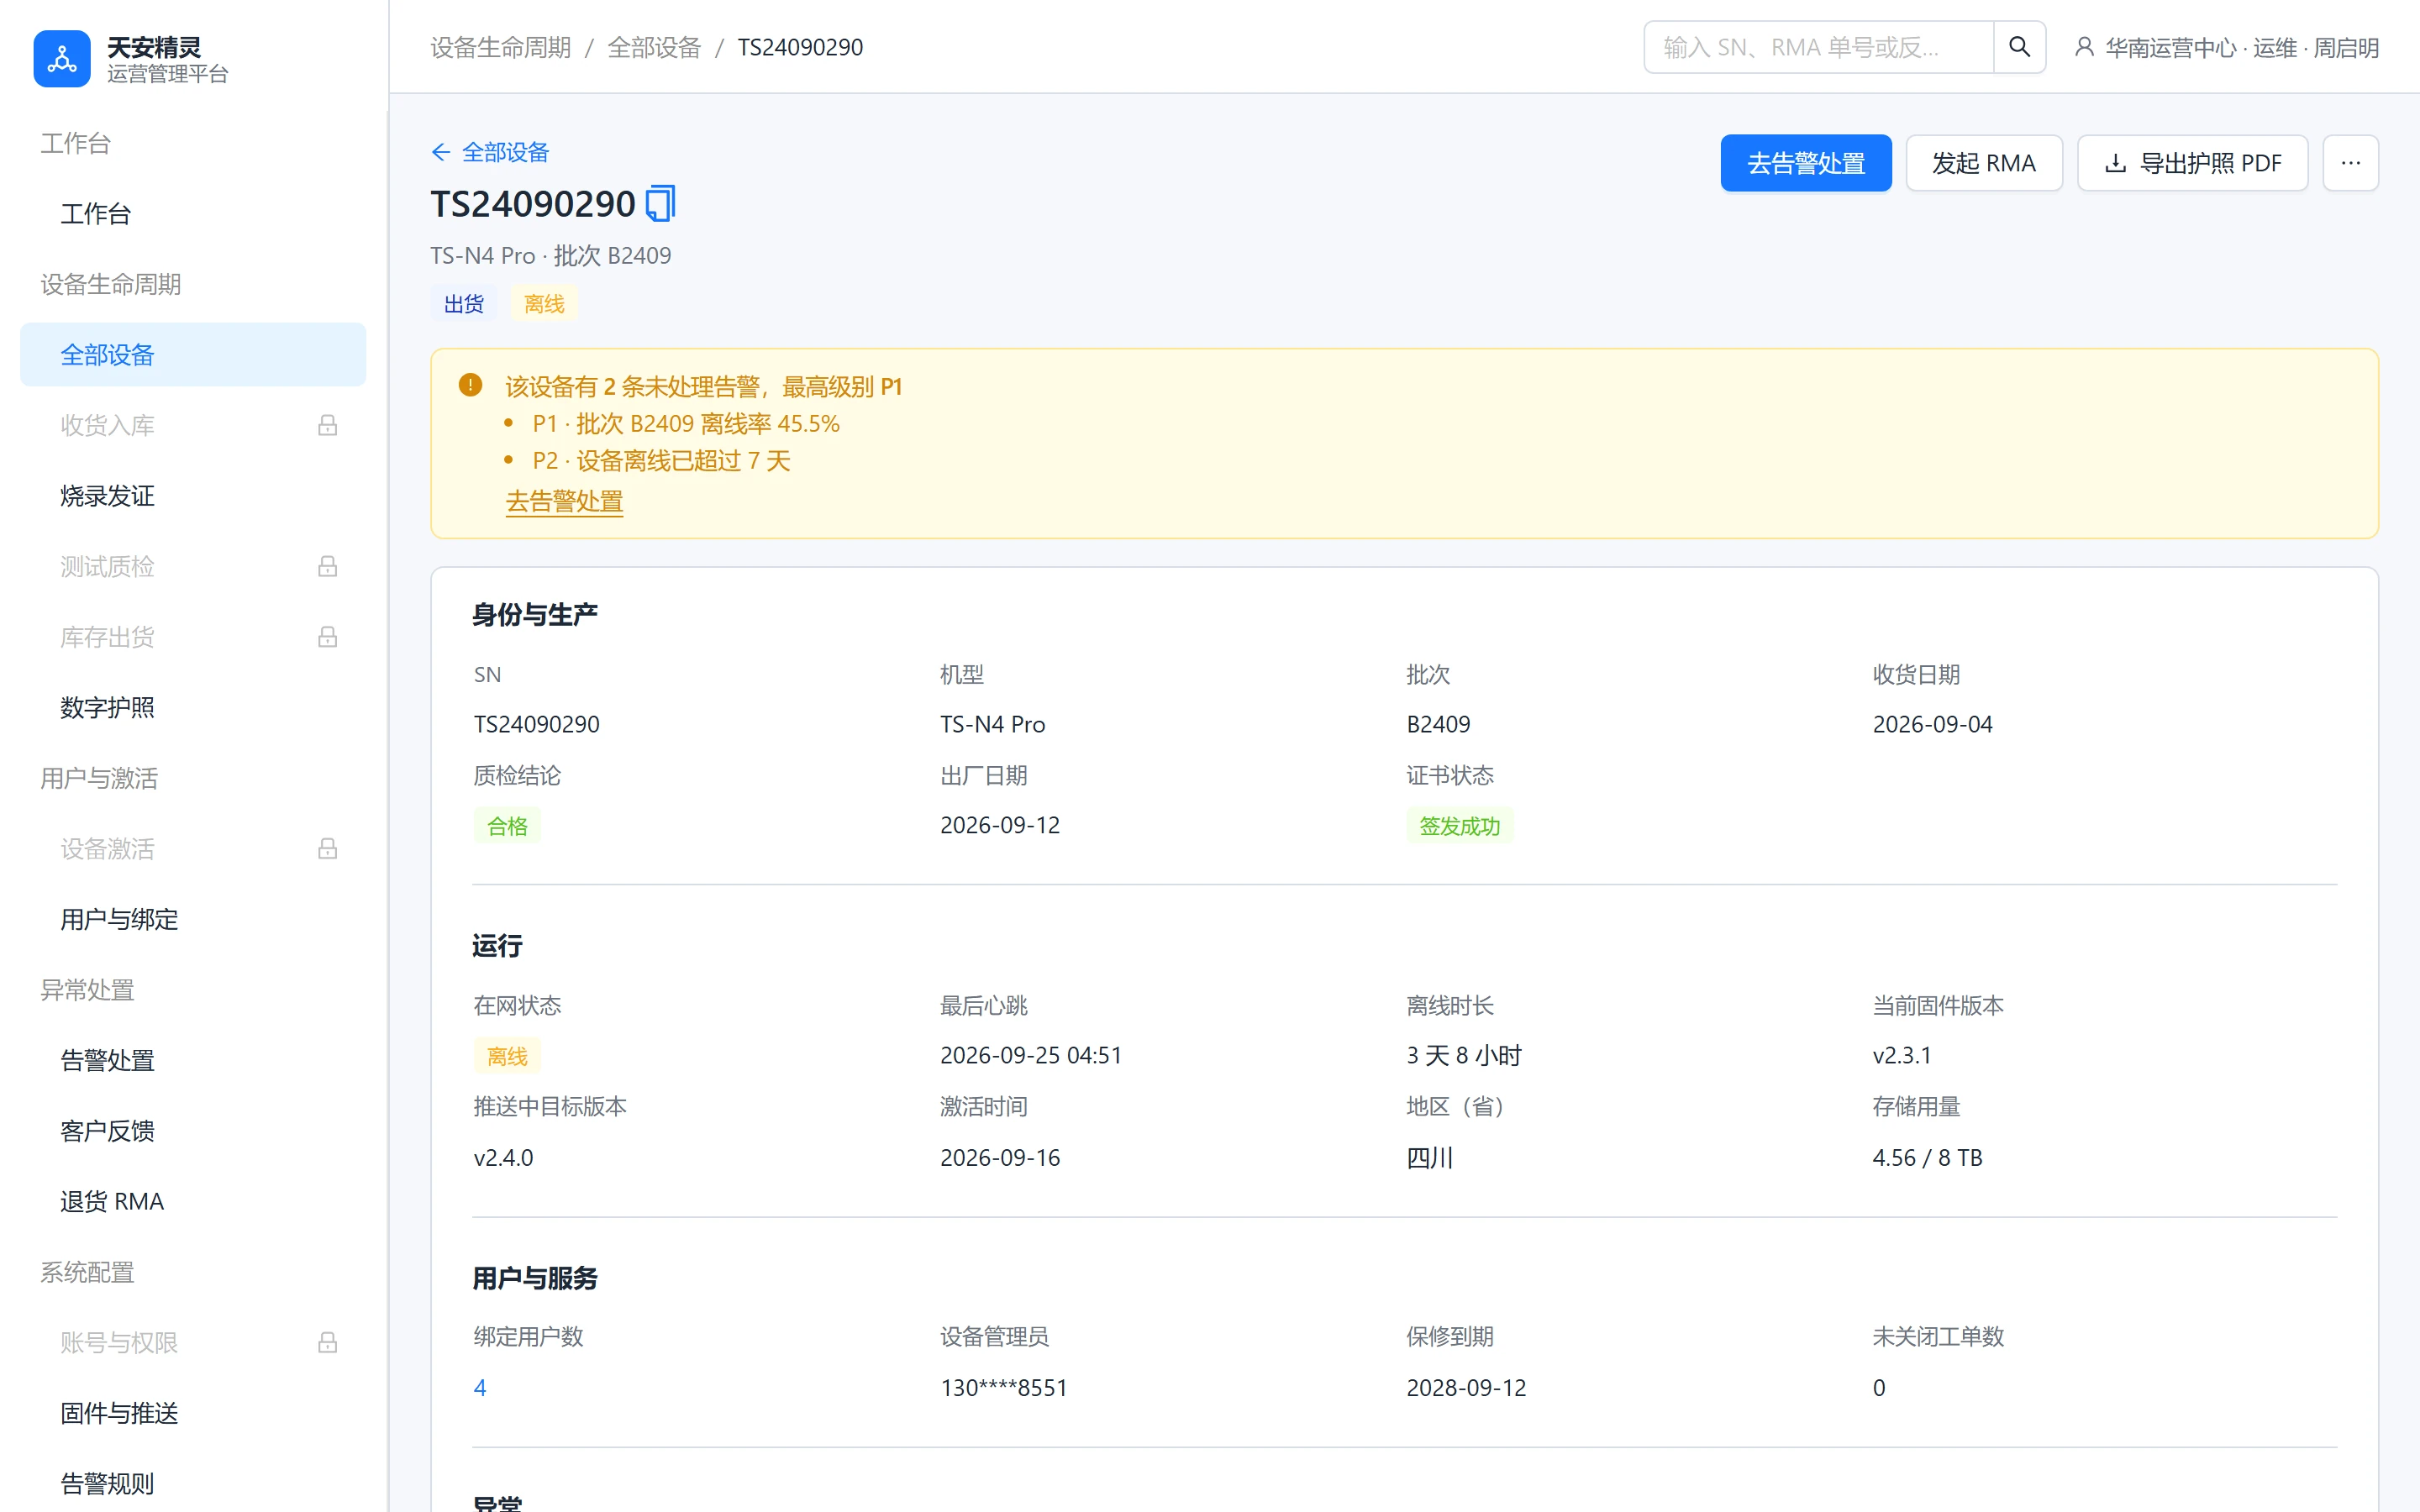Focus the SN/RMA search input field
2420x1512 pixels.
click(1818, 47)
